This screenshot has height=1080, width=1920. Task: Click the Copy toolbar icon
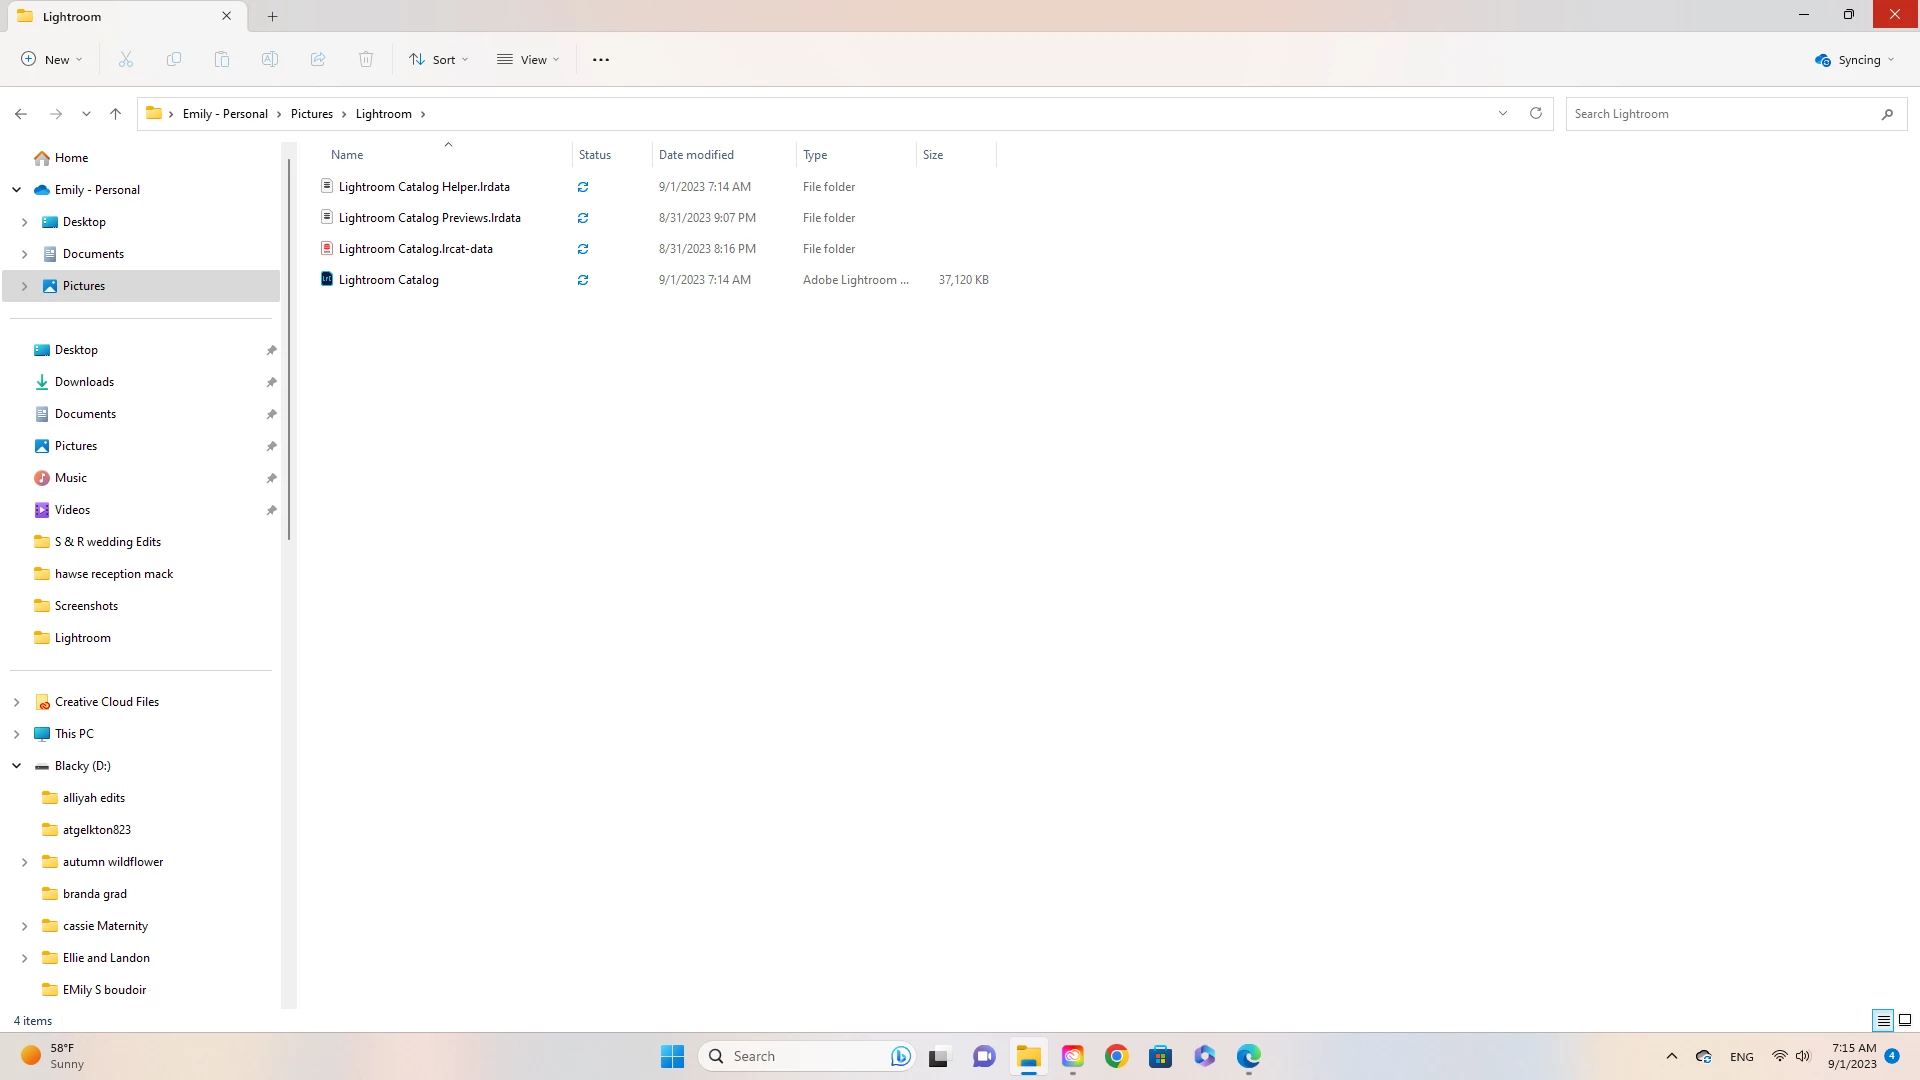pyautogui.click(x=174, y=60)
